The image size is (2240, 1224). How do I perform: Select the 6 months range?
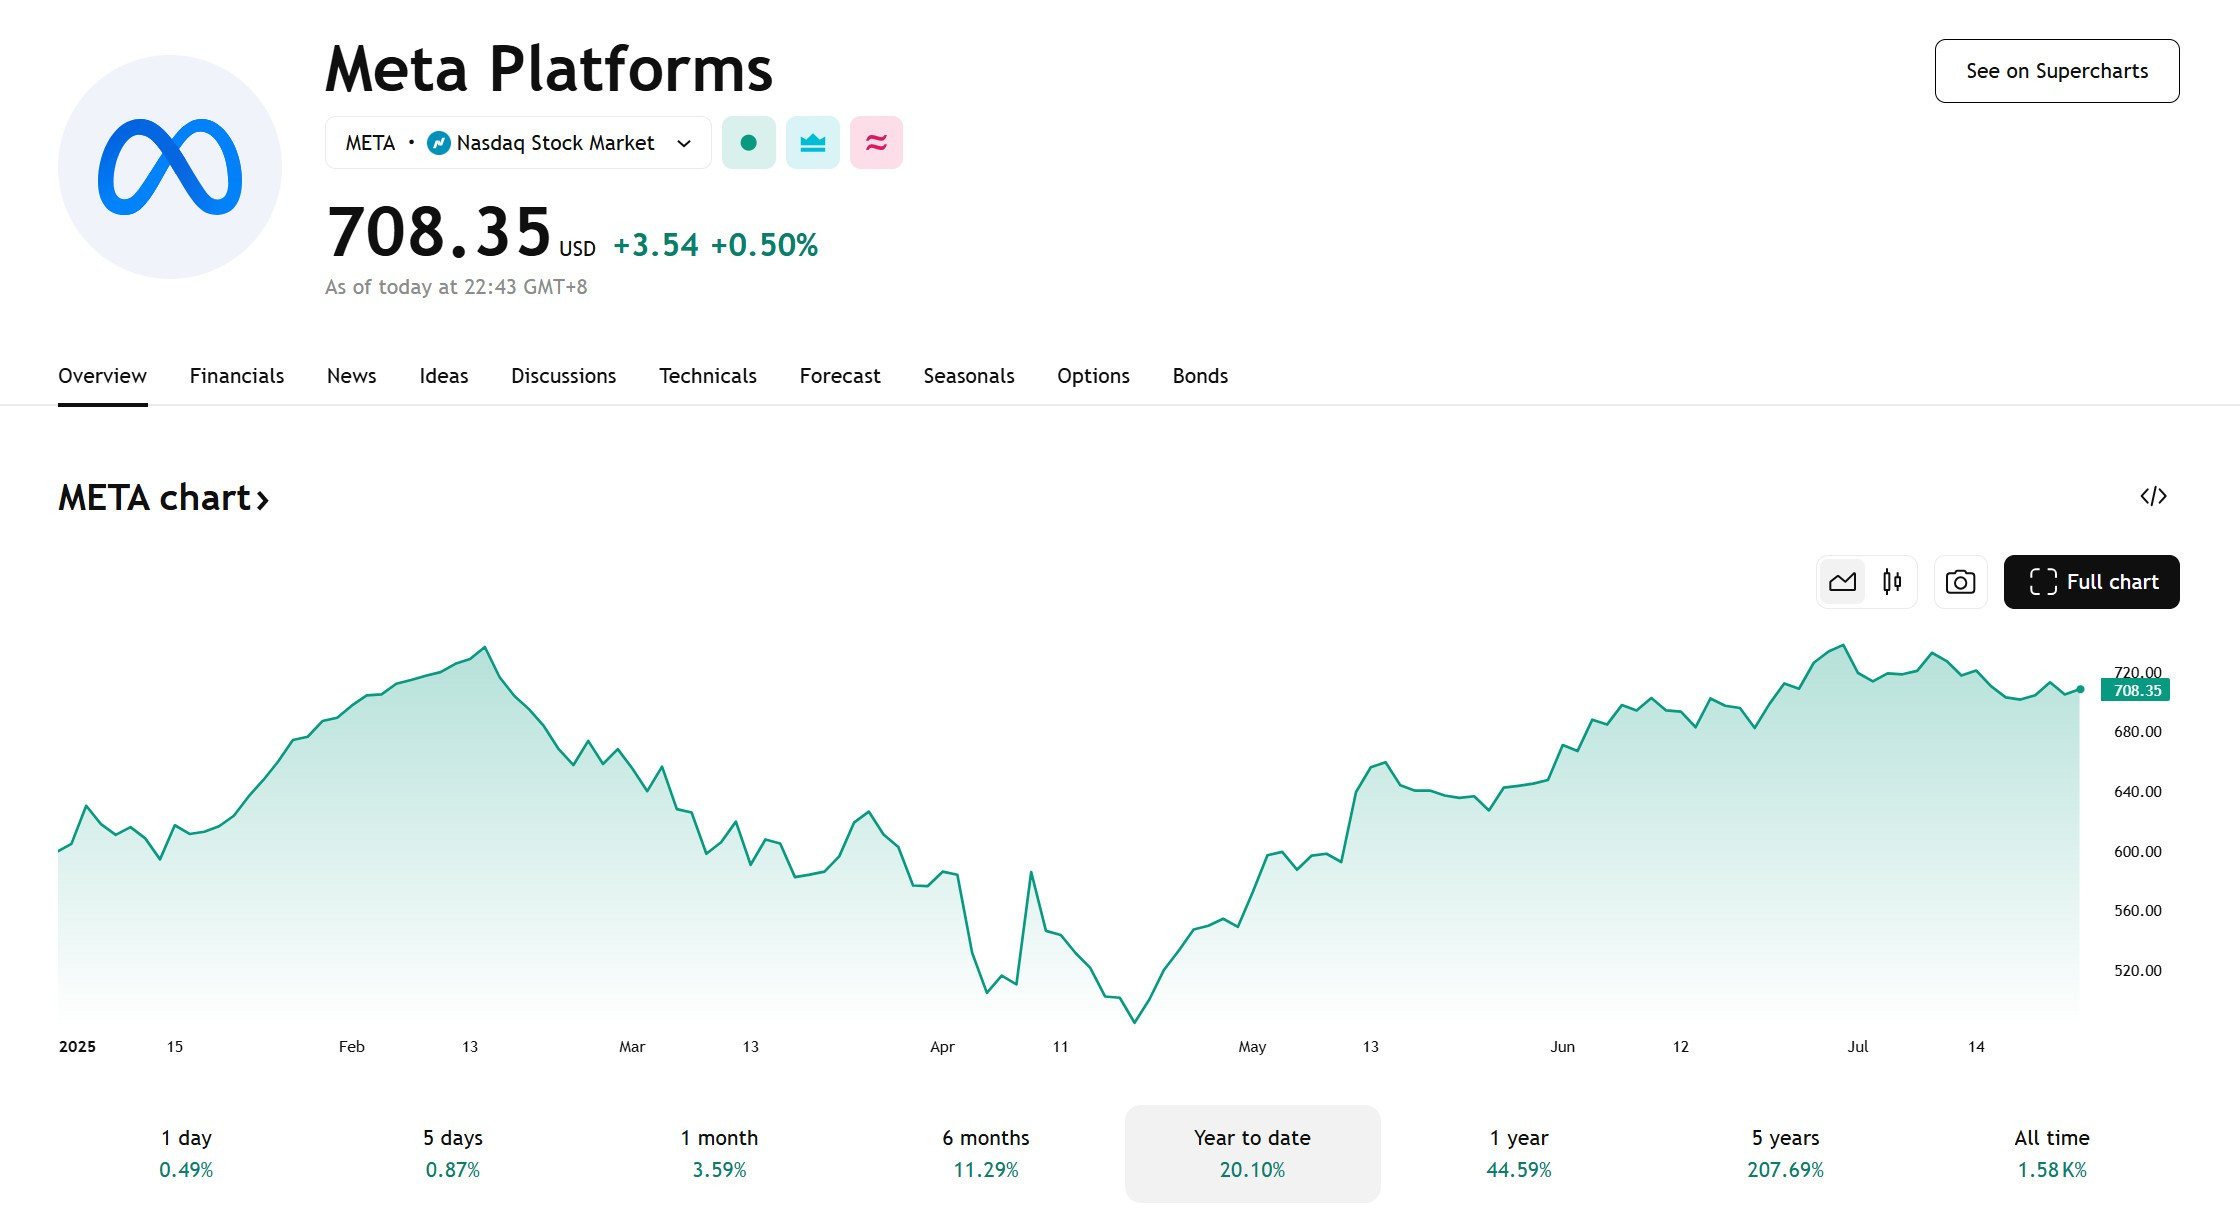(x=986, y=1153)
